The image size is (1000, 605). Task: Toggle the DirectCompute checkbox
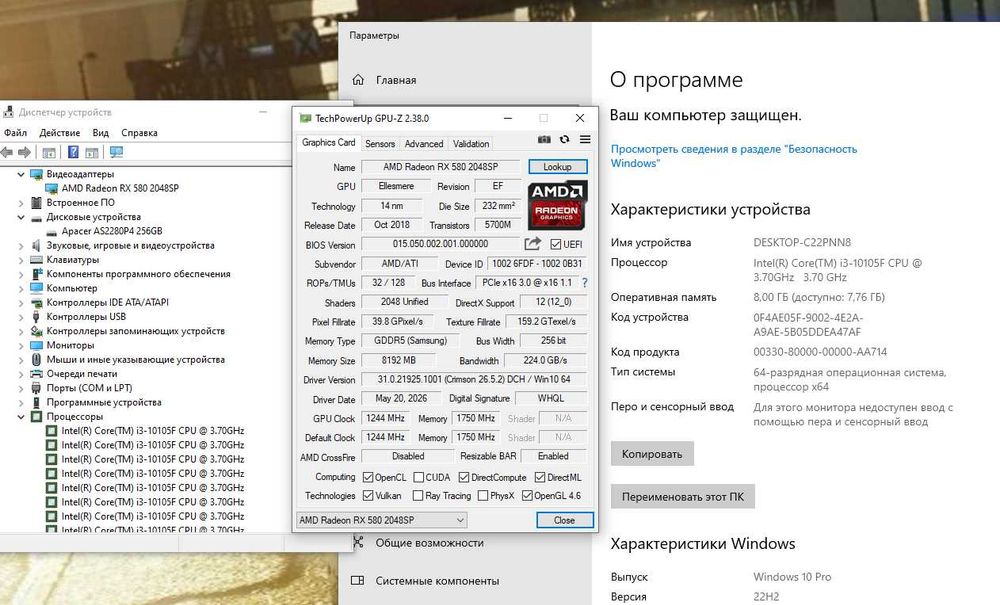464,477
